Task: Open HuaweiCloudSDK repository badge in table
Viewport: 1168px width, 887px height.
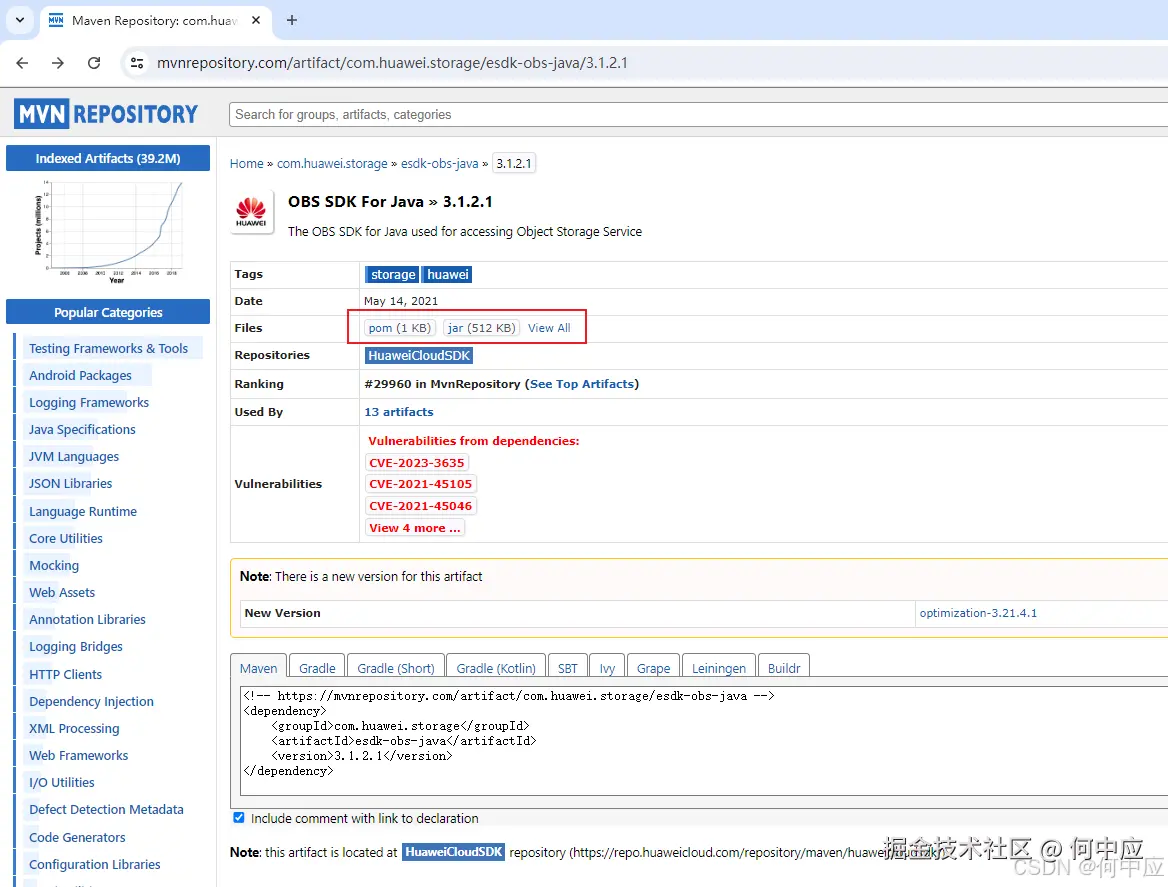Action: click(419, 355)
